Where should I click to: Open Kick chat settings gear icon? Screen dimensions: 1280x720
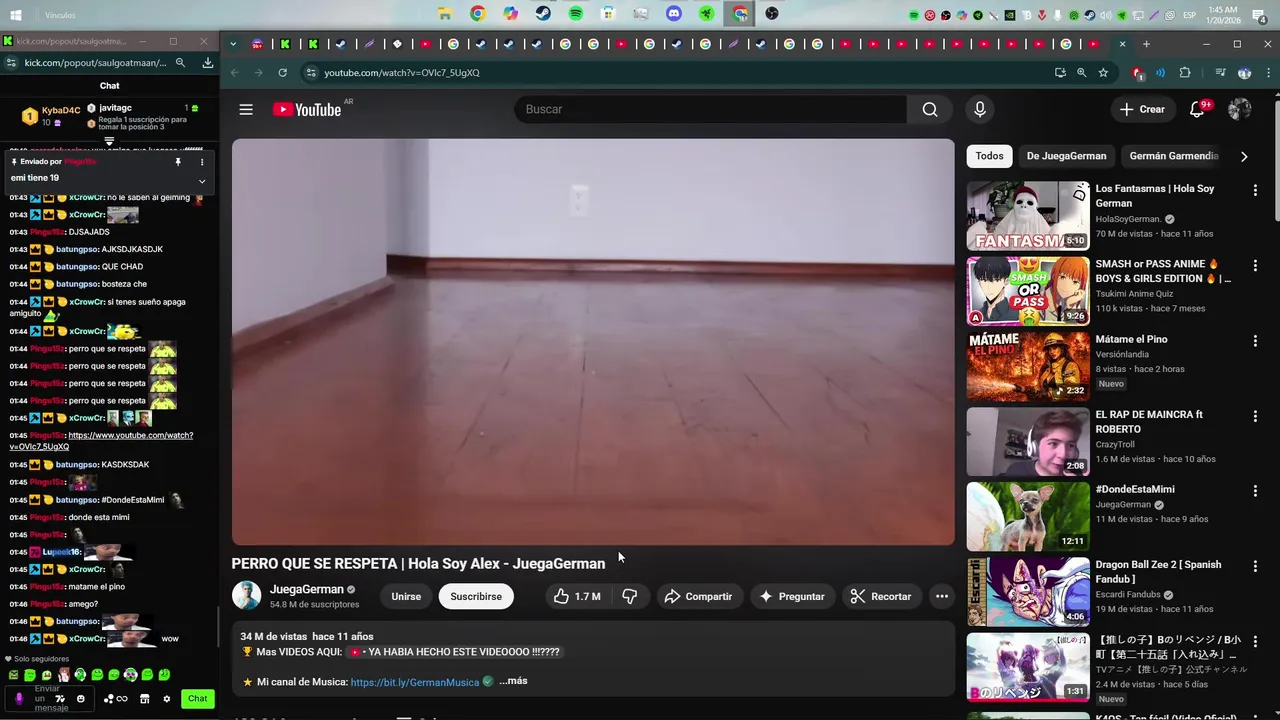(167, 699)
